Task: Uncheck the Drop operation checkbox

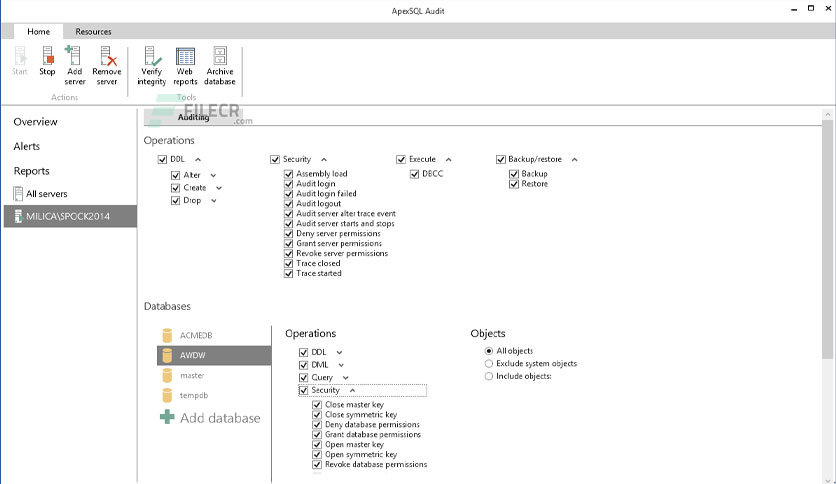Action: pyautogui.click(x=175, y=200)
